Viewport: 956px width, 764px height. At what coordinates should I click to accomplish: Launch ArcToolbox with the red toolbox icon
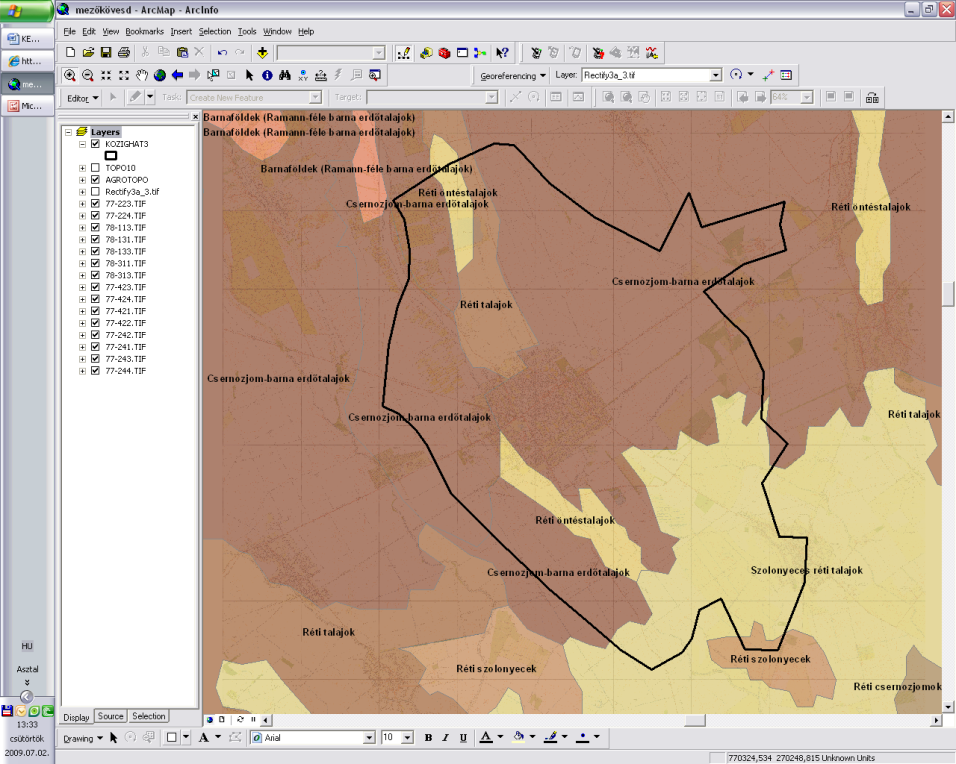coord(444,53)
